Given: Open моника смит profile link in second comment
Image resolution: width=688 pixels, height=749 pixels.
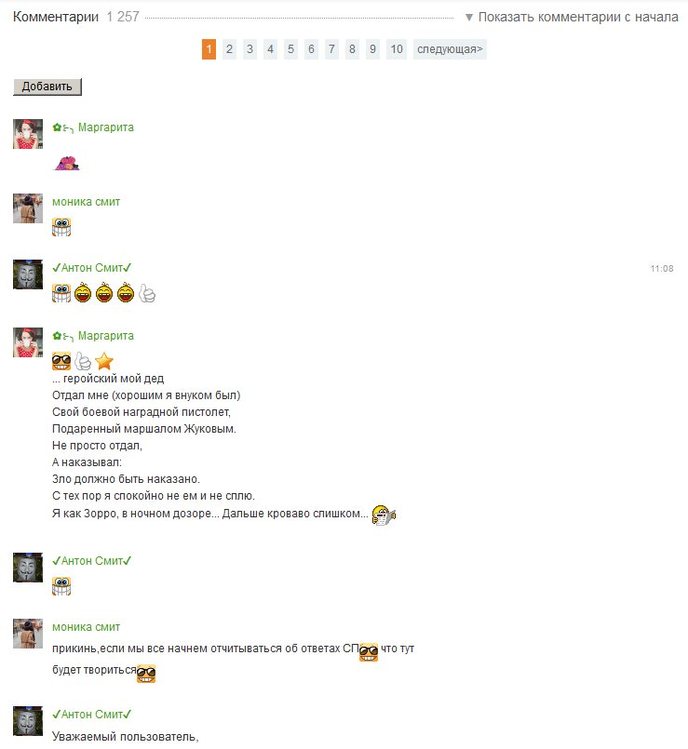Looking at the screenshot, I should click(x=86, y=202).
